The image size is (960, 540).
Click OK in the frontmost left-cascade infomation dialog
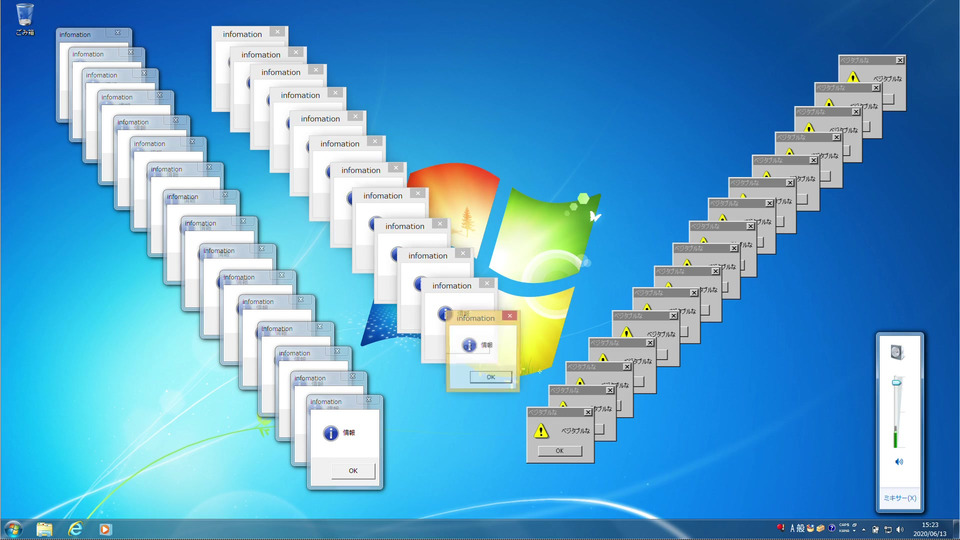(353, 471)
